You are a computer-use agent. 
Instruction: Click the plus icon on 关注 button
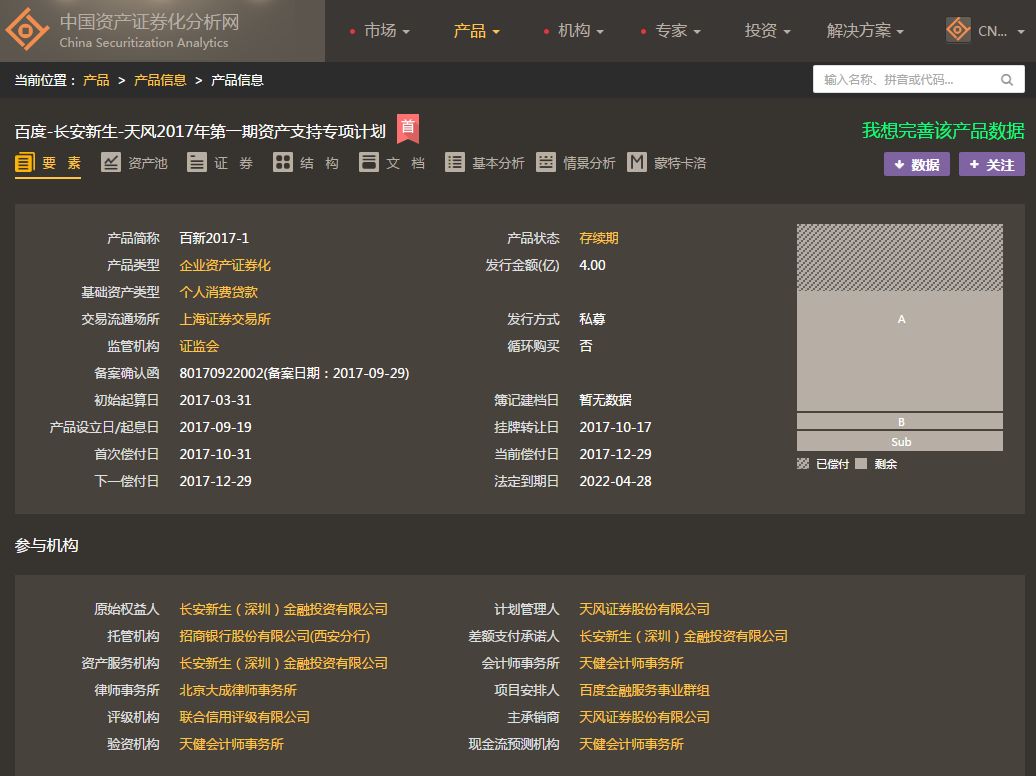[974, 165]
